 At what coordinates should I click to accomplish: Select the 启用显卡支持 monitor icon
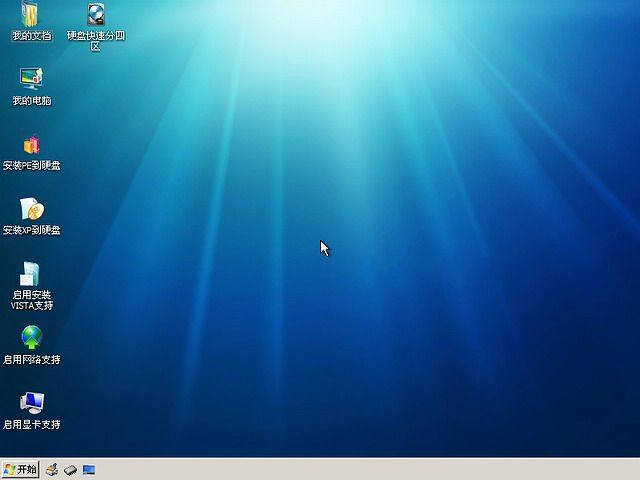click(x=31, y=402)
